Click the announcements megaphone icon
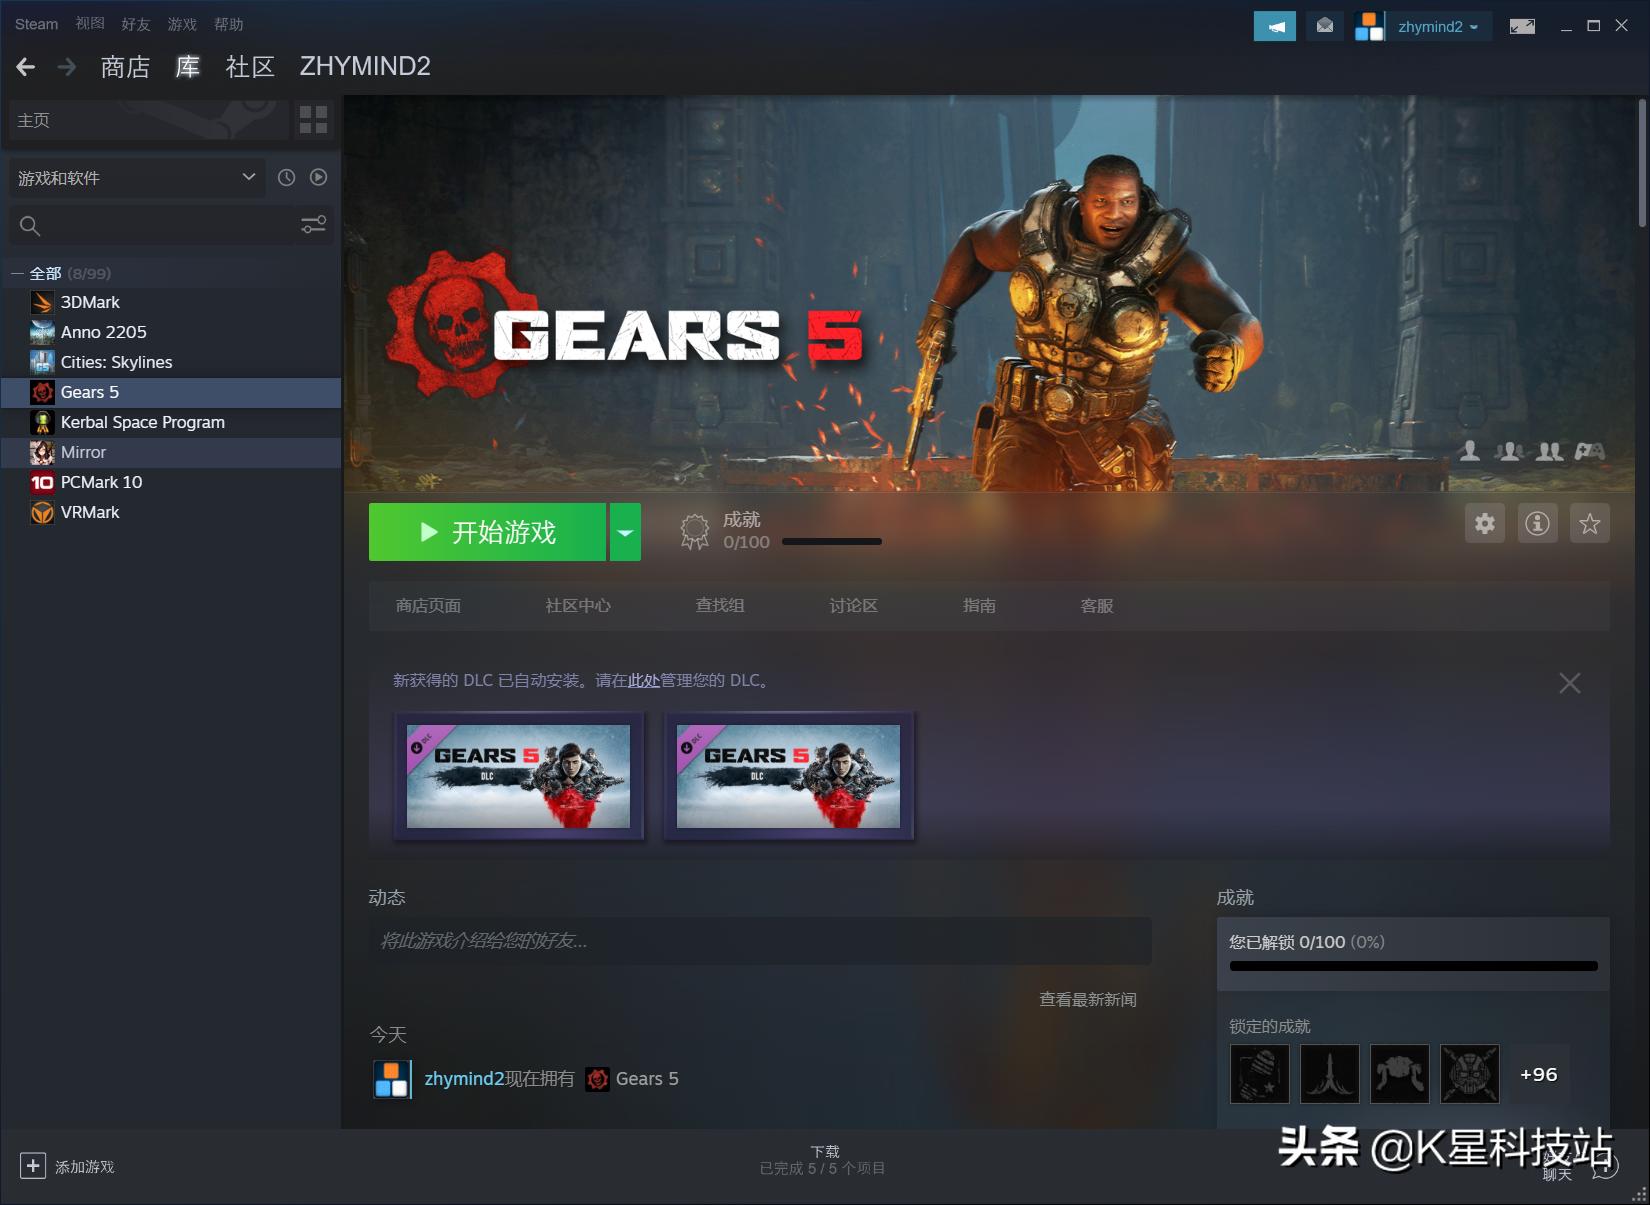This screenshot has height=1205, width=1650. tap(1274, 27)
